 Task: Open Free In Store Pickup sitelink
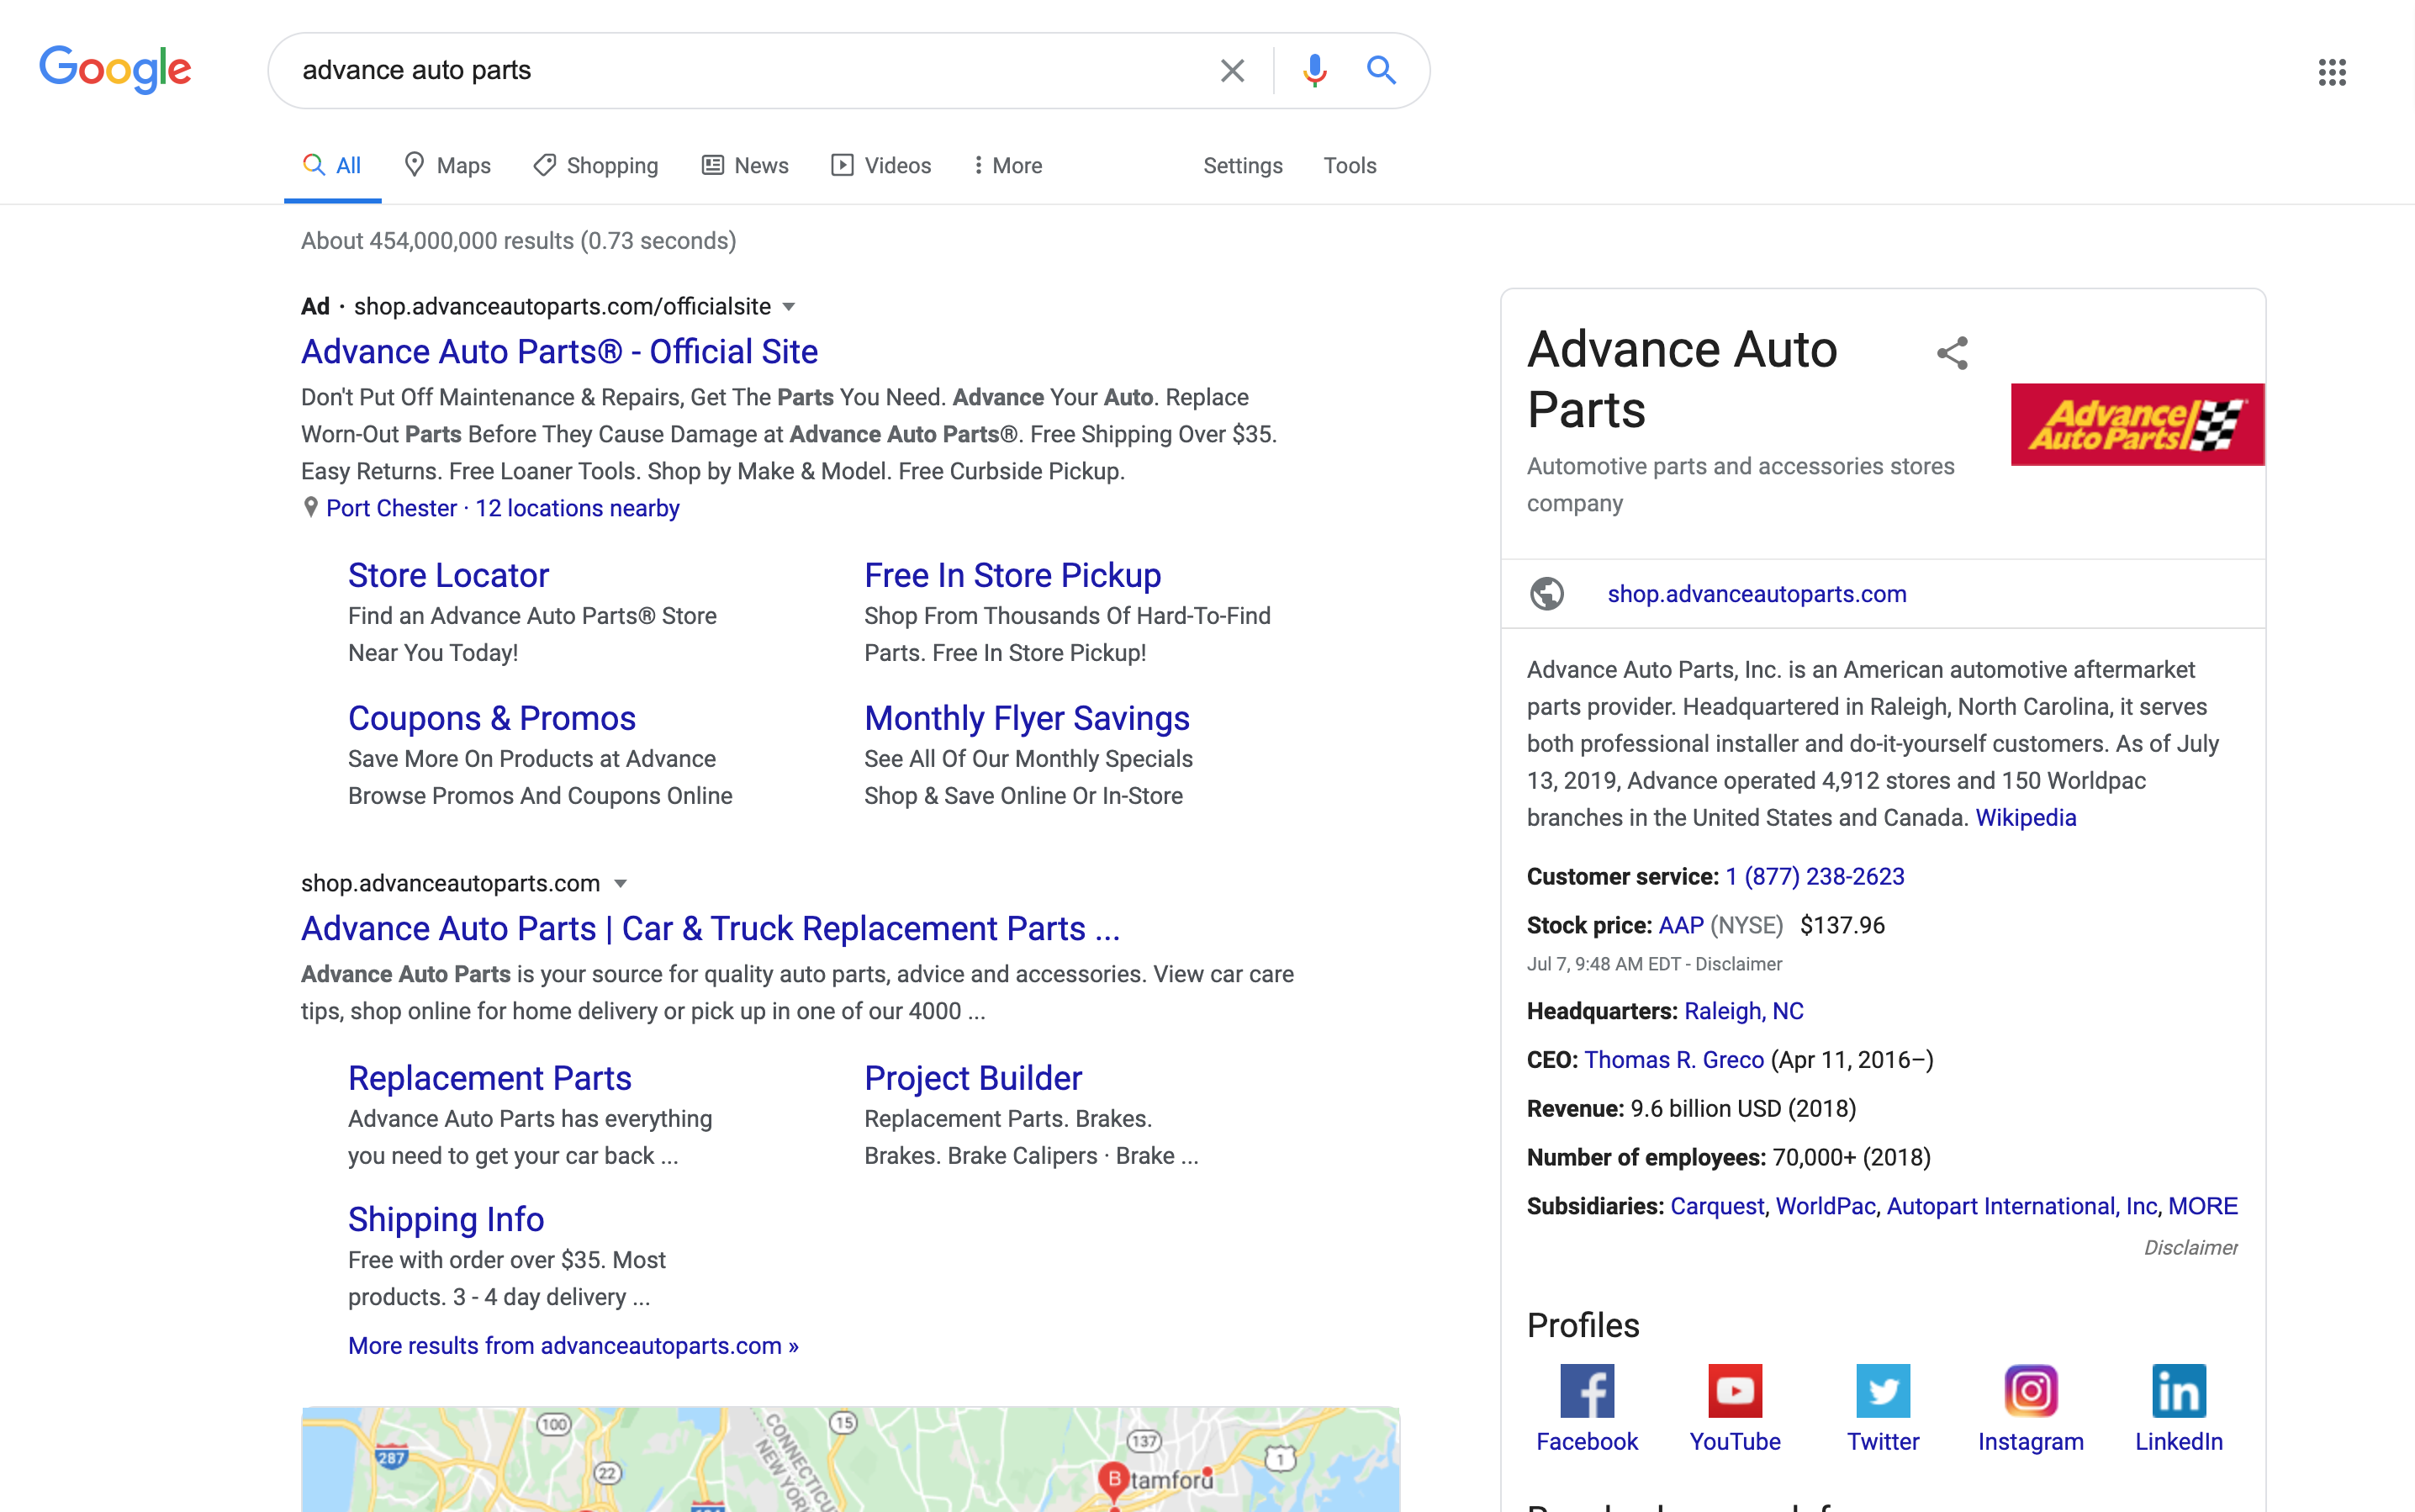[1012, 575]
